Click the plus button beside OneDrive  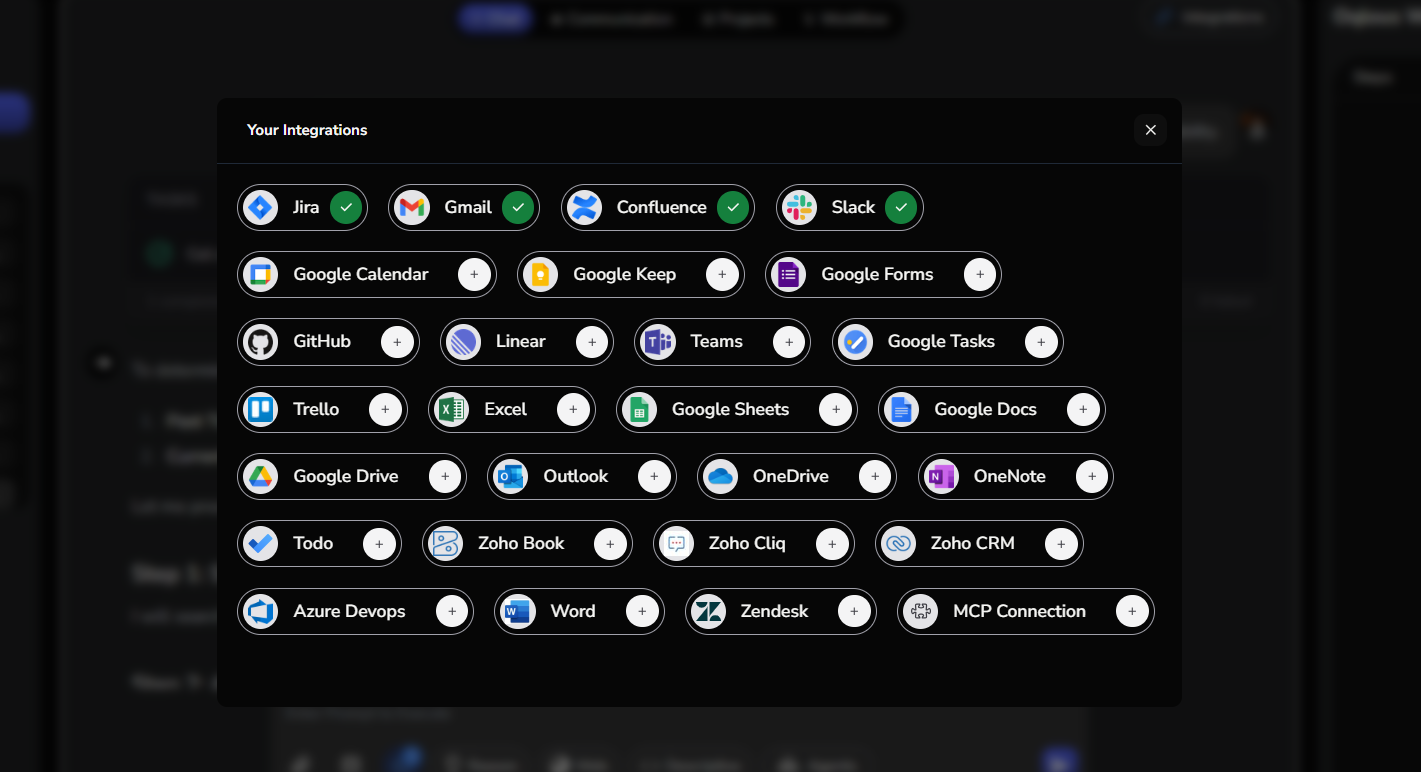(875, 477)
